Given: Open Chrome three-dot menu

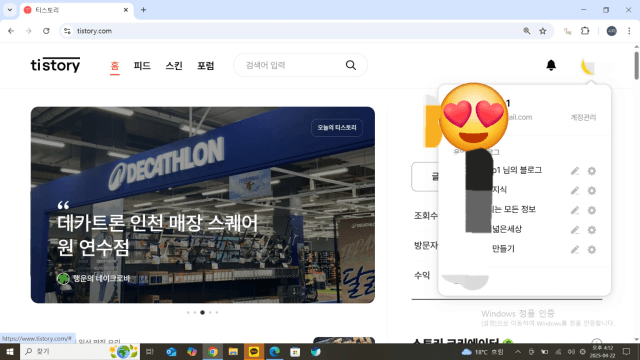Looking at the screenshot, I should [629, 31].
